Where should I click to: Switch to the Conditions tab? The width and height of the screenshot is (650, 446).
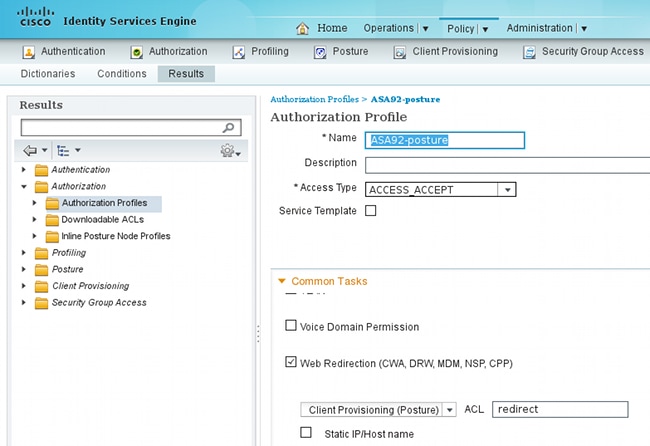point(122,74)
